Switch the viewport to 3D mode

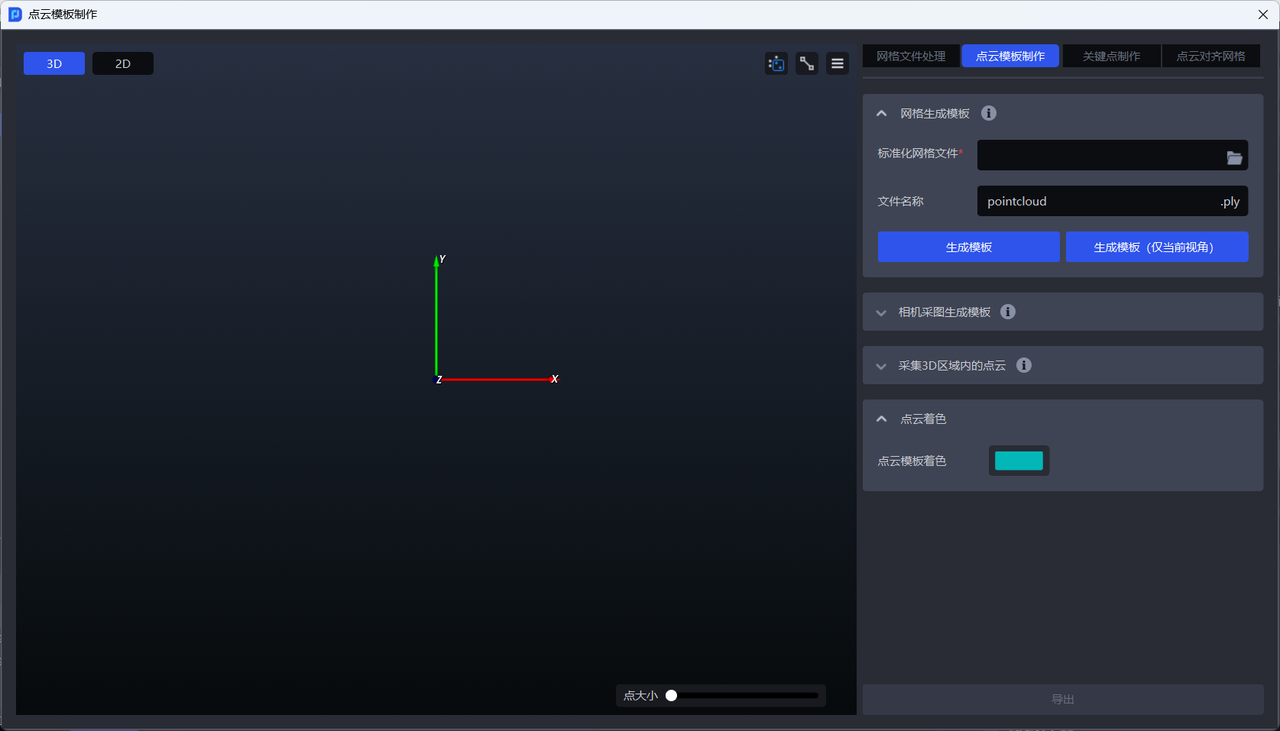point(54,64)
